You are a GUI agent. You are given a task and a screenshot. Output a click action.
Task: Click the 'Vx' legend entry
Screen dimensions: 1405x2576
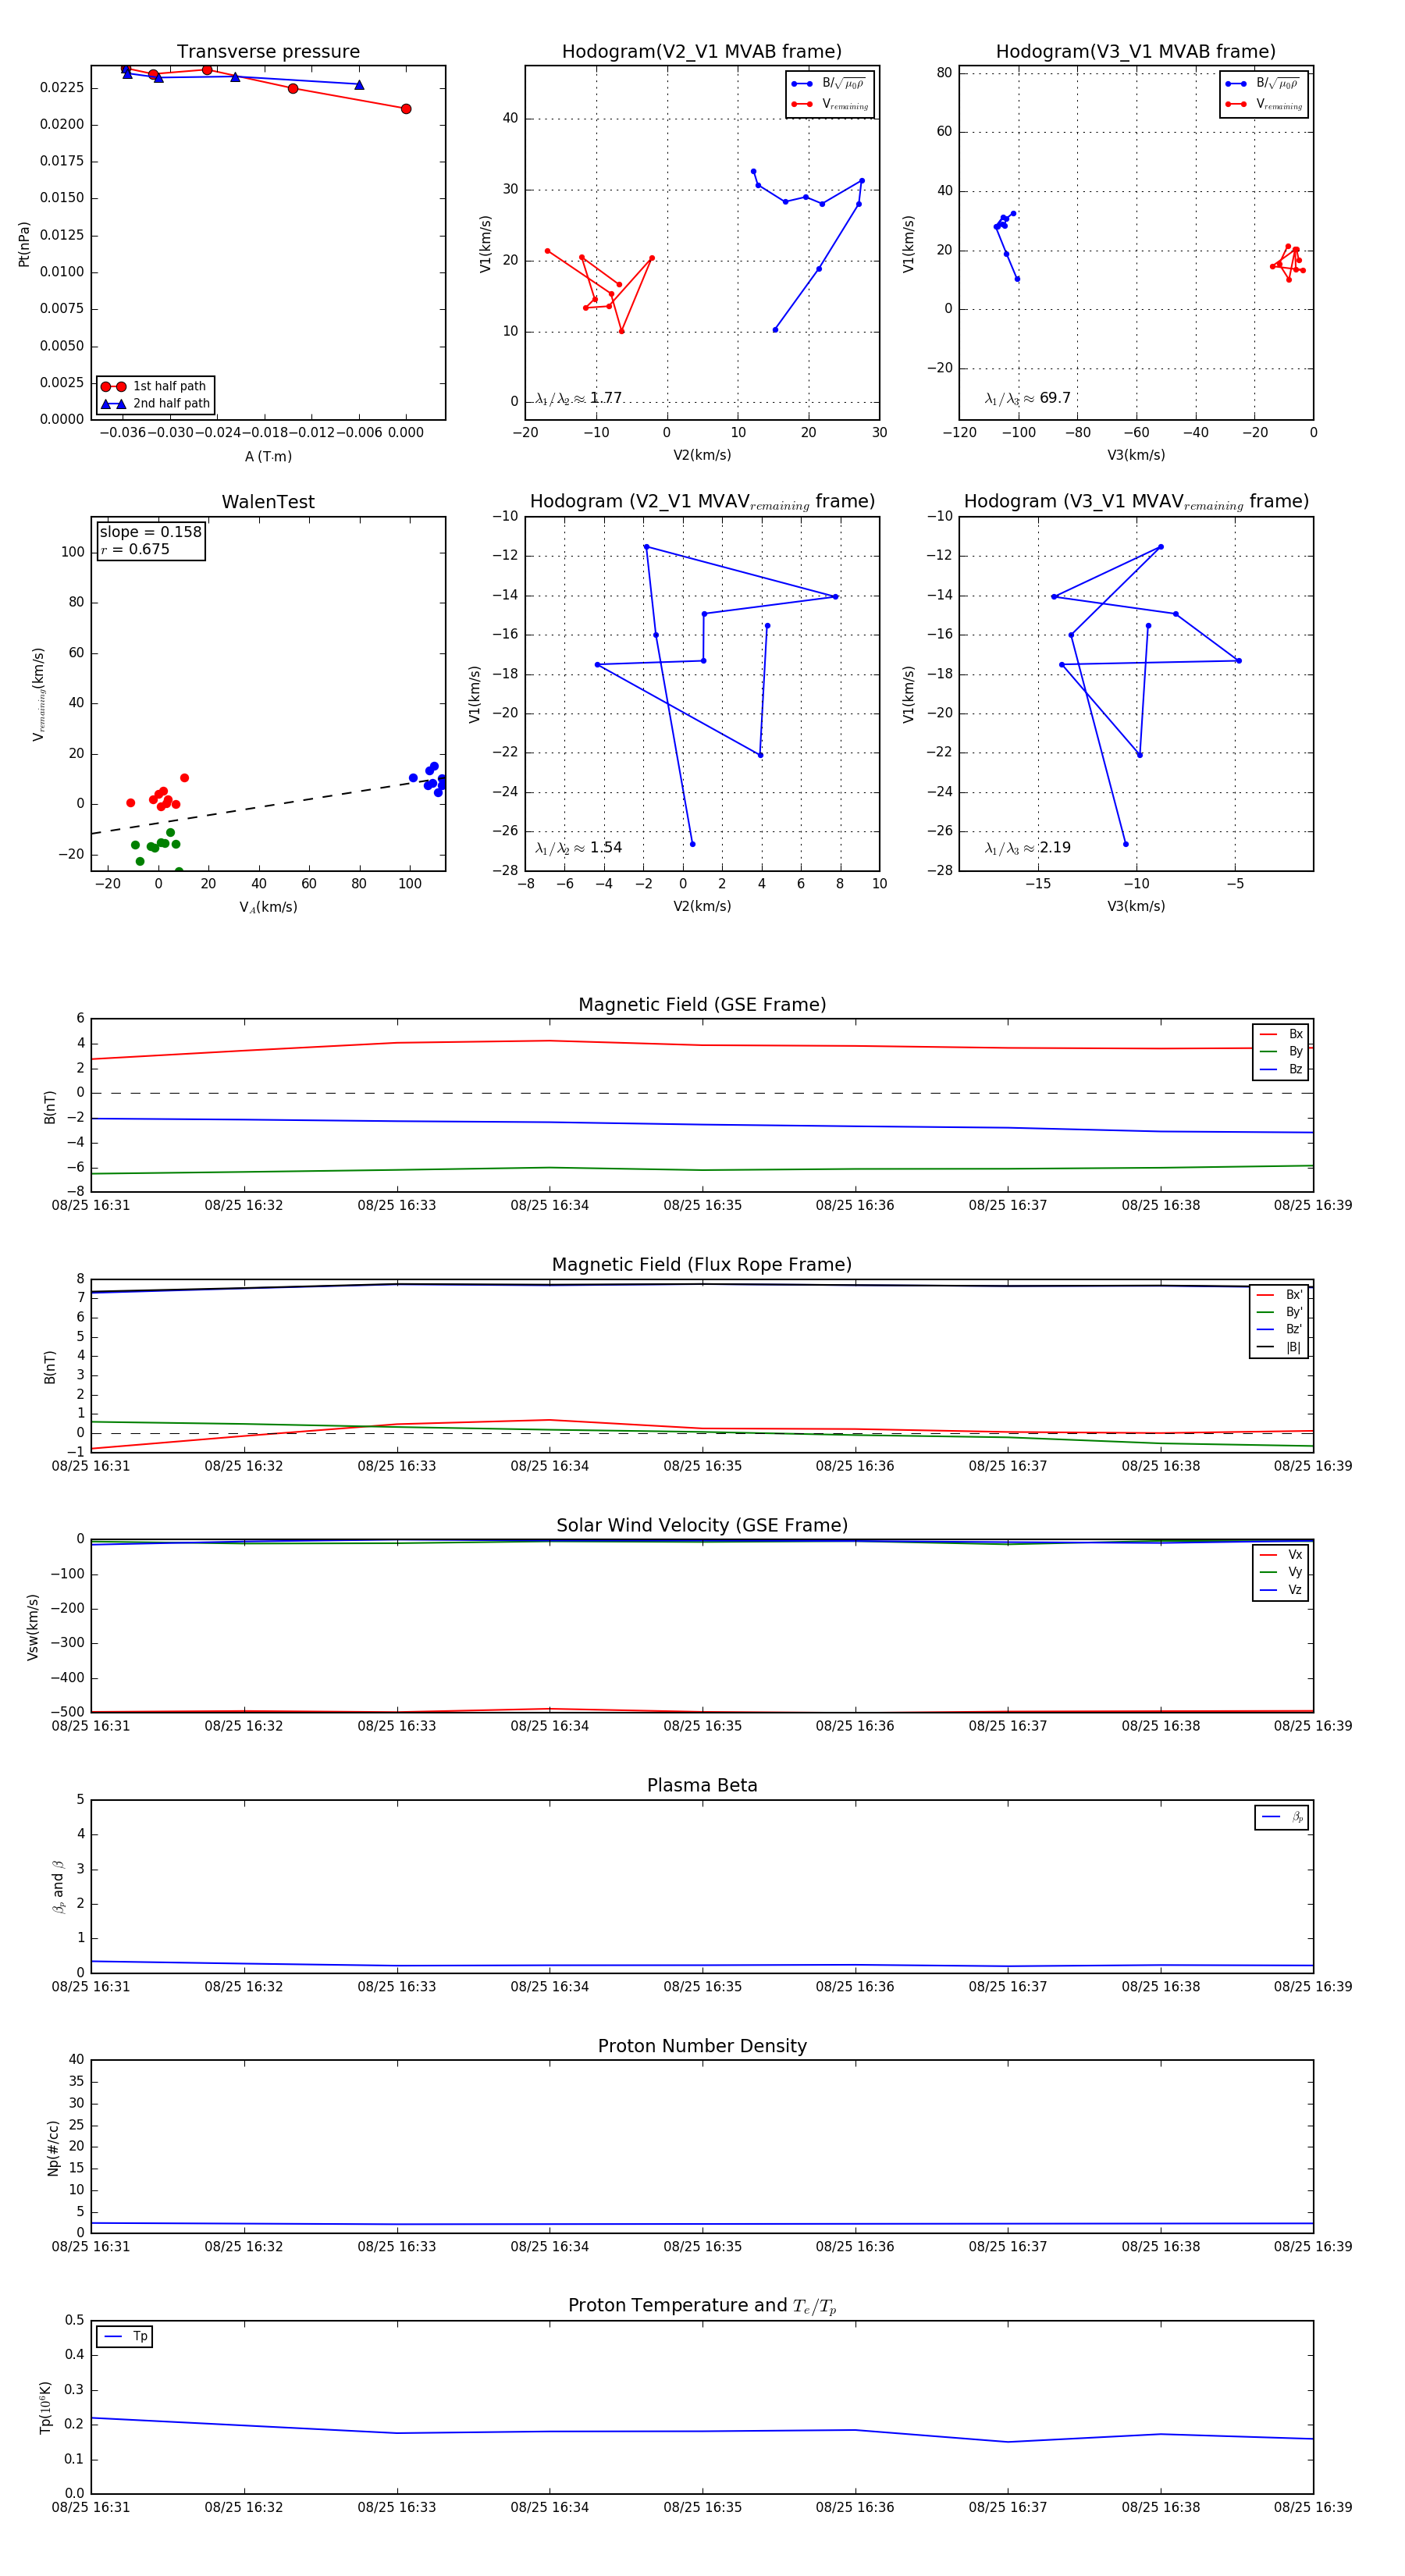click(x=1281, y=1555)
